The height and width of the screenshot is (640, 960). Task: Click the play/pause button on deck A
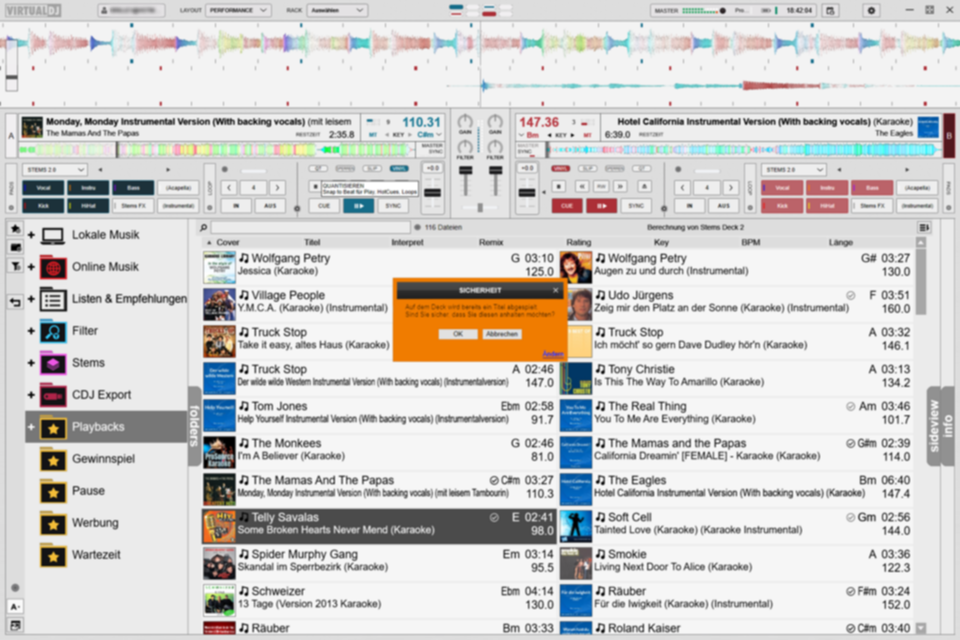click(359, 206)
